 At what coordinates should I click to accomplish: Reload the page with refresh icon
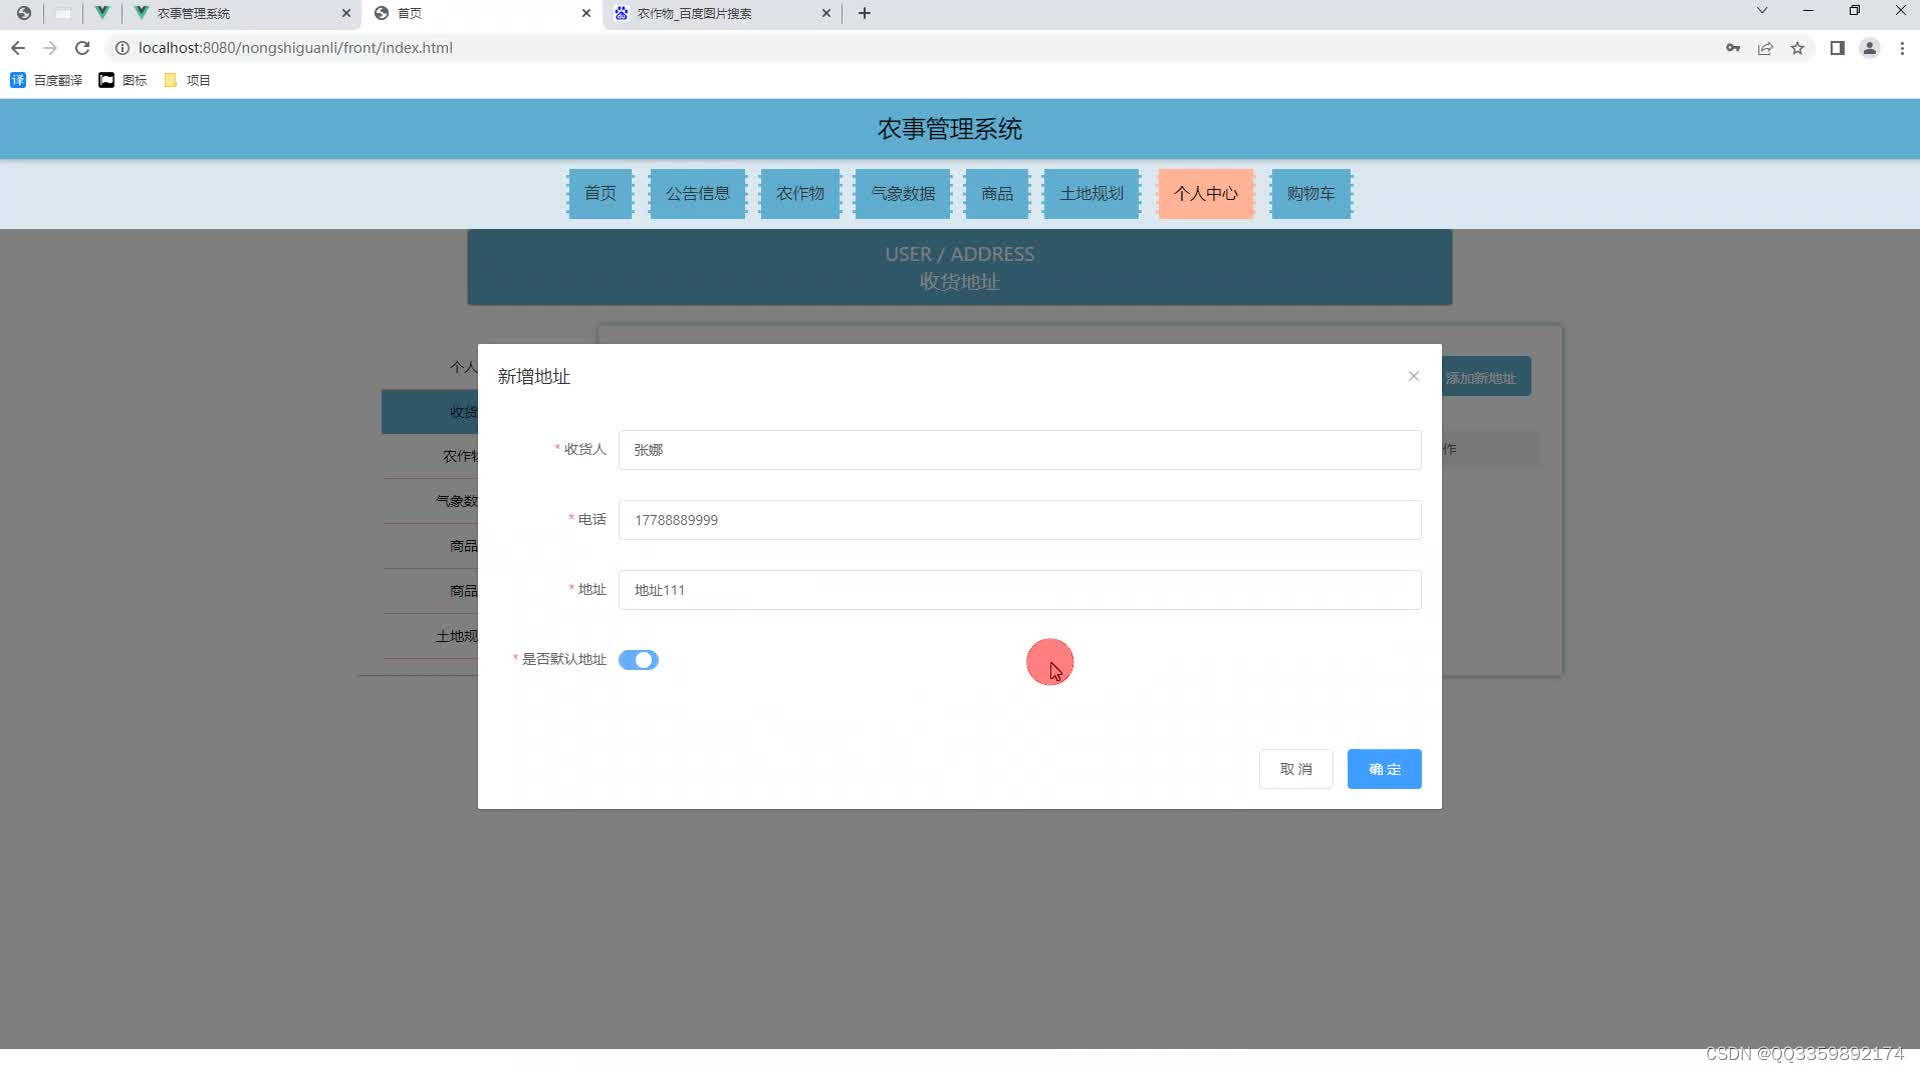pos(83,48)
